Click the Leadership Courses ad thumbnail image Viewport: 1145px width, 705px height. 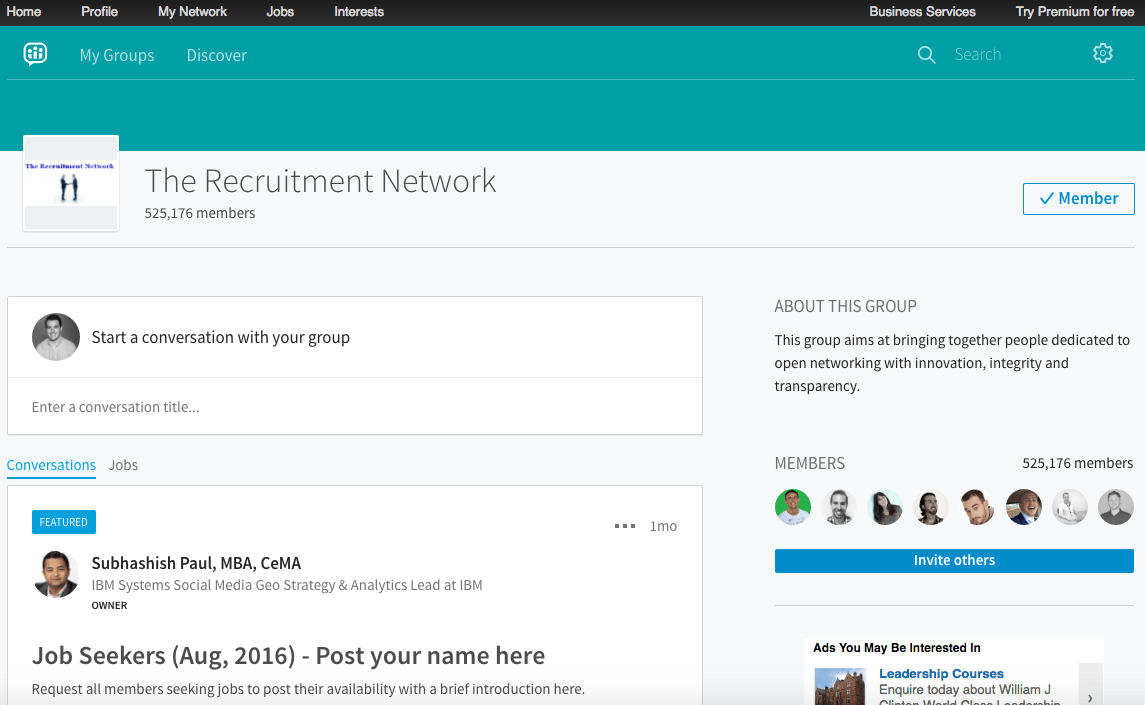click(x=840, y=686)
